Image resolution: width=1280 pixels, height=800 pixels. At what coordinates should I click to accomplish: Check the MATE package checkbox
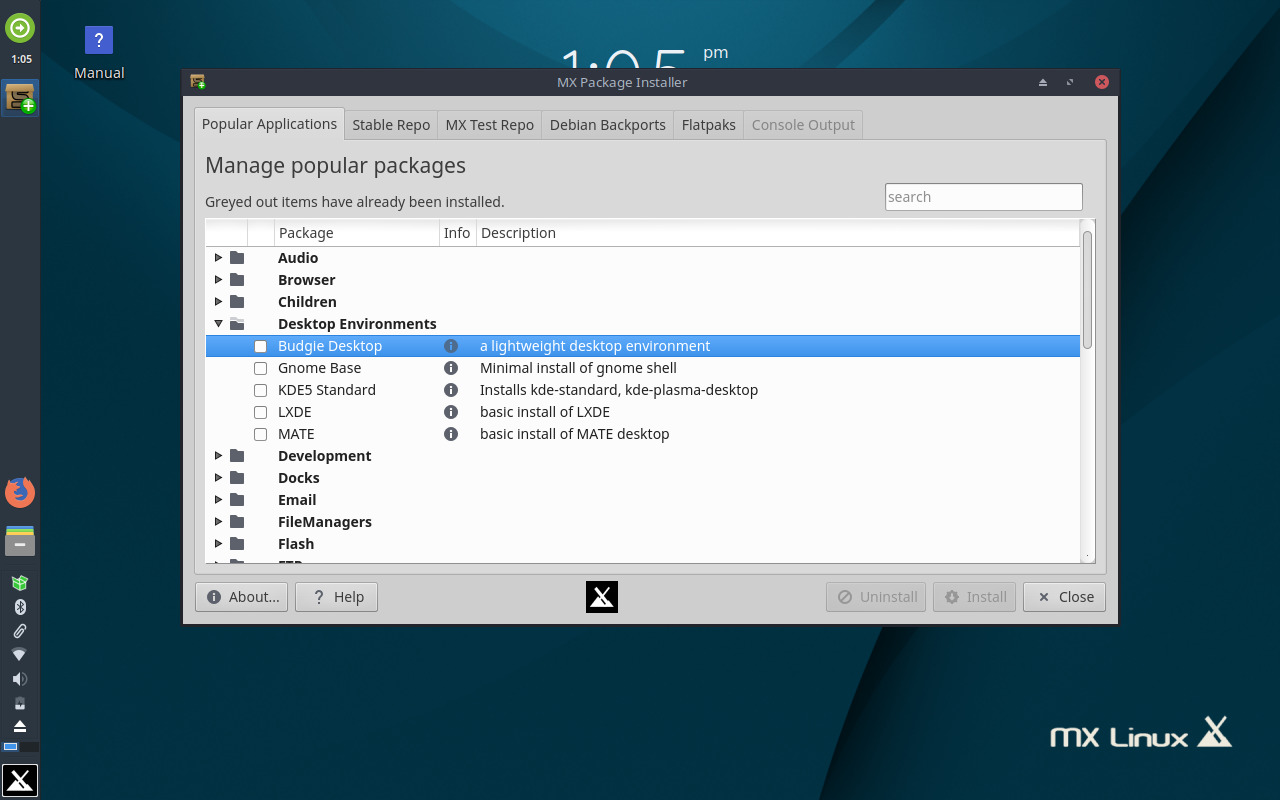[260, 434]
